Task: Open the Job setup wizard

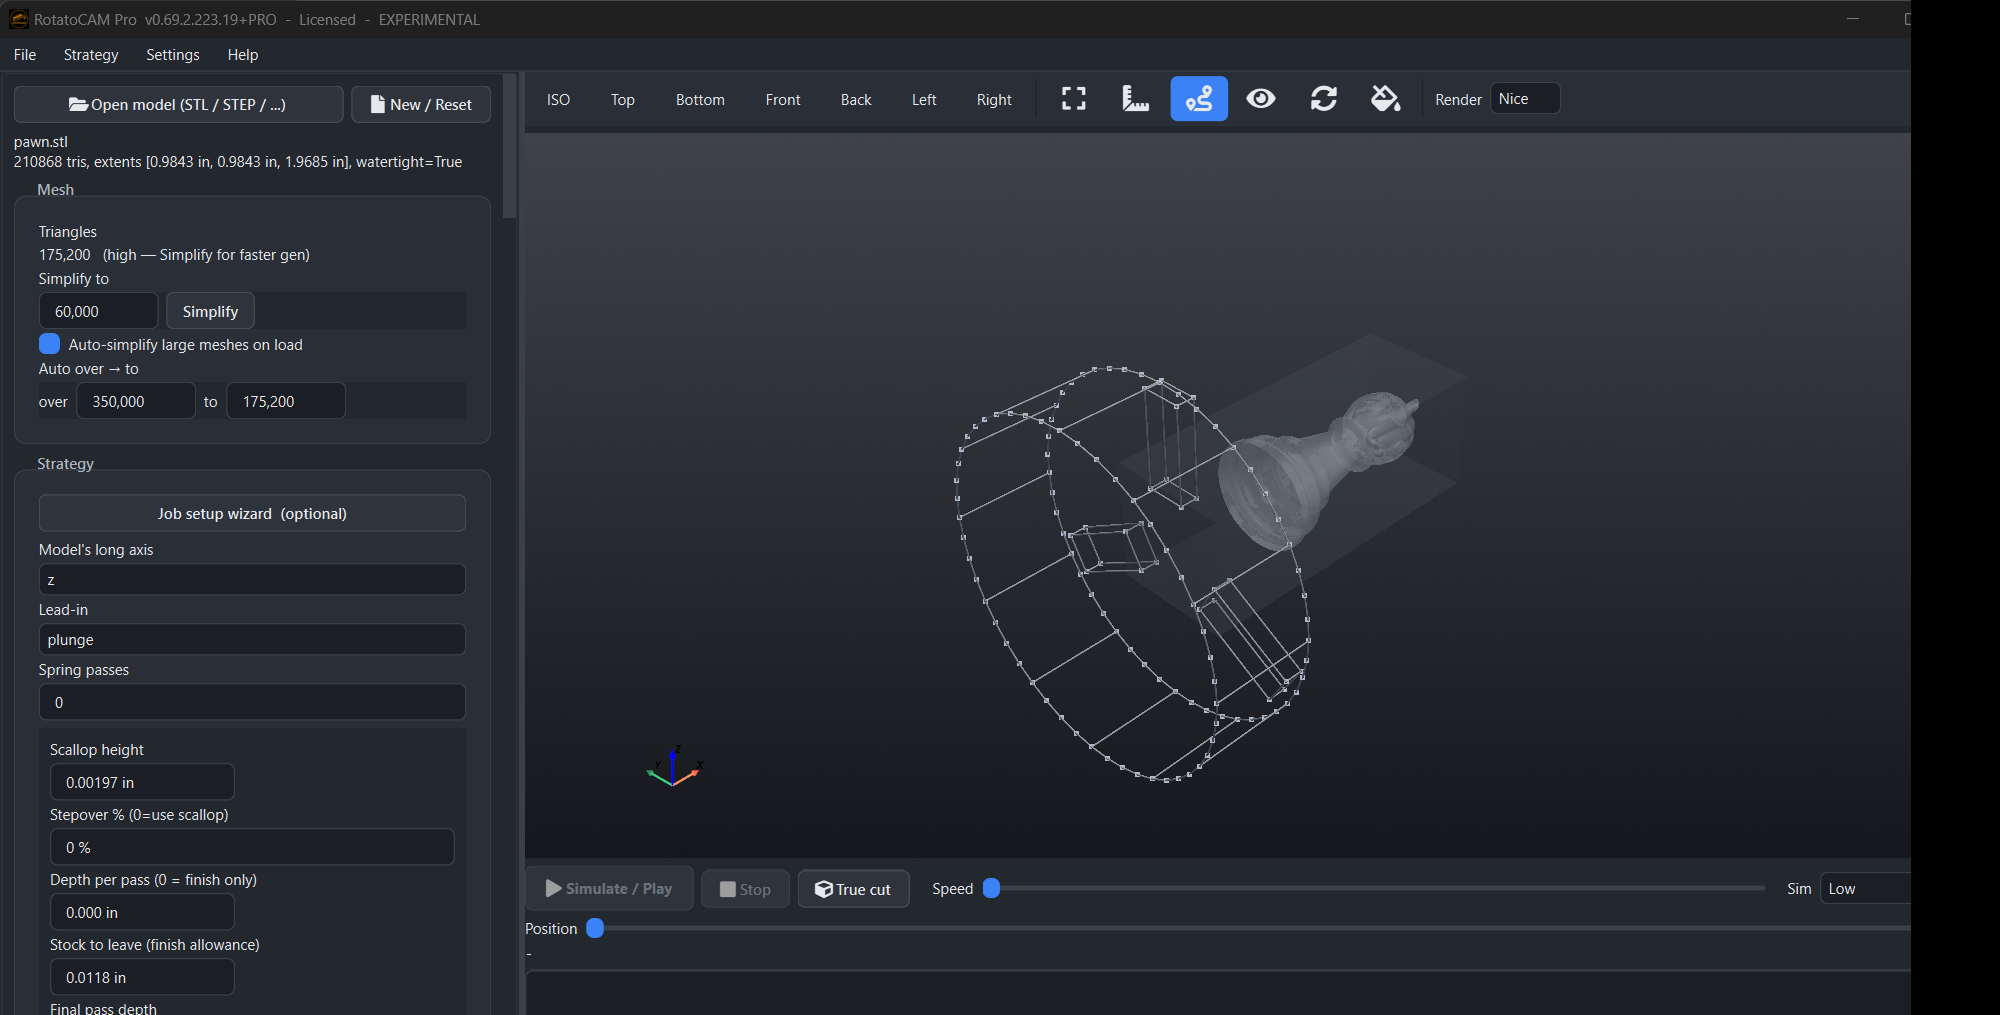Action: (x=252, y=514)
